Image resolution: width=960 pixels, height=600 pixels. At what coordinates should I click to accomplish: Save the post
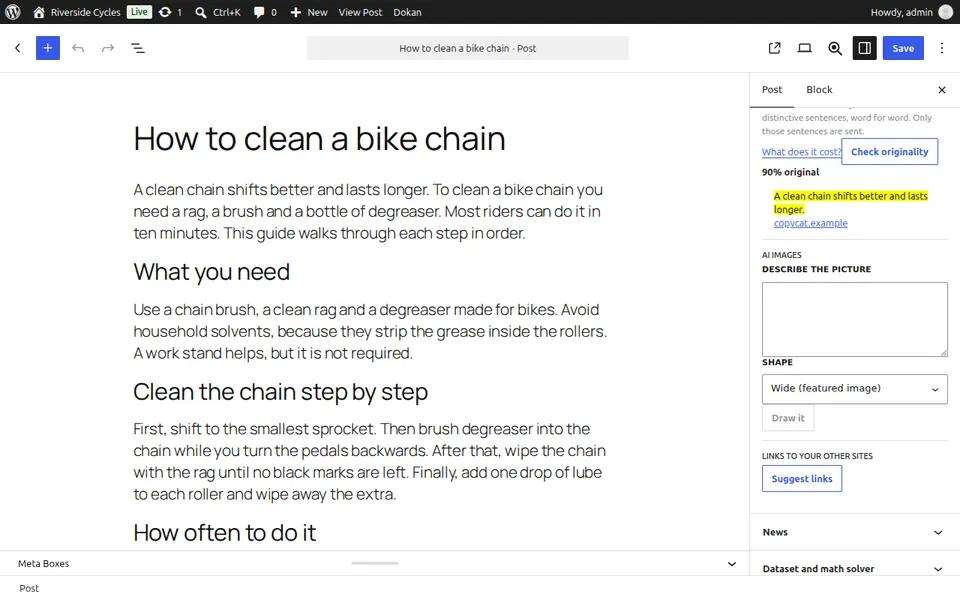(x=903, y=48)
